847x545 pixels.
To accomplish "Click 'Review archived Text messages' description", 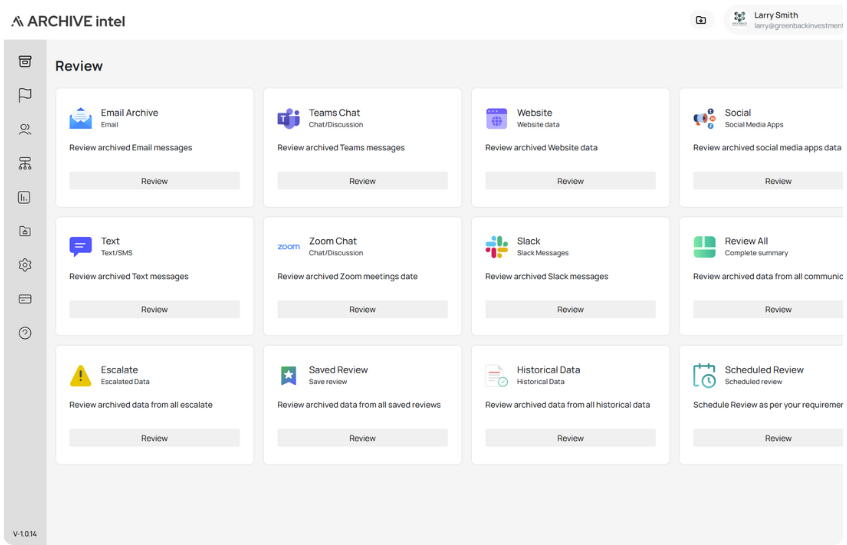I will coord(129,276).
